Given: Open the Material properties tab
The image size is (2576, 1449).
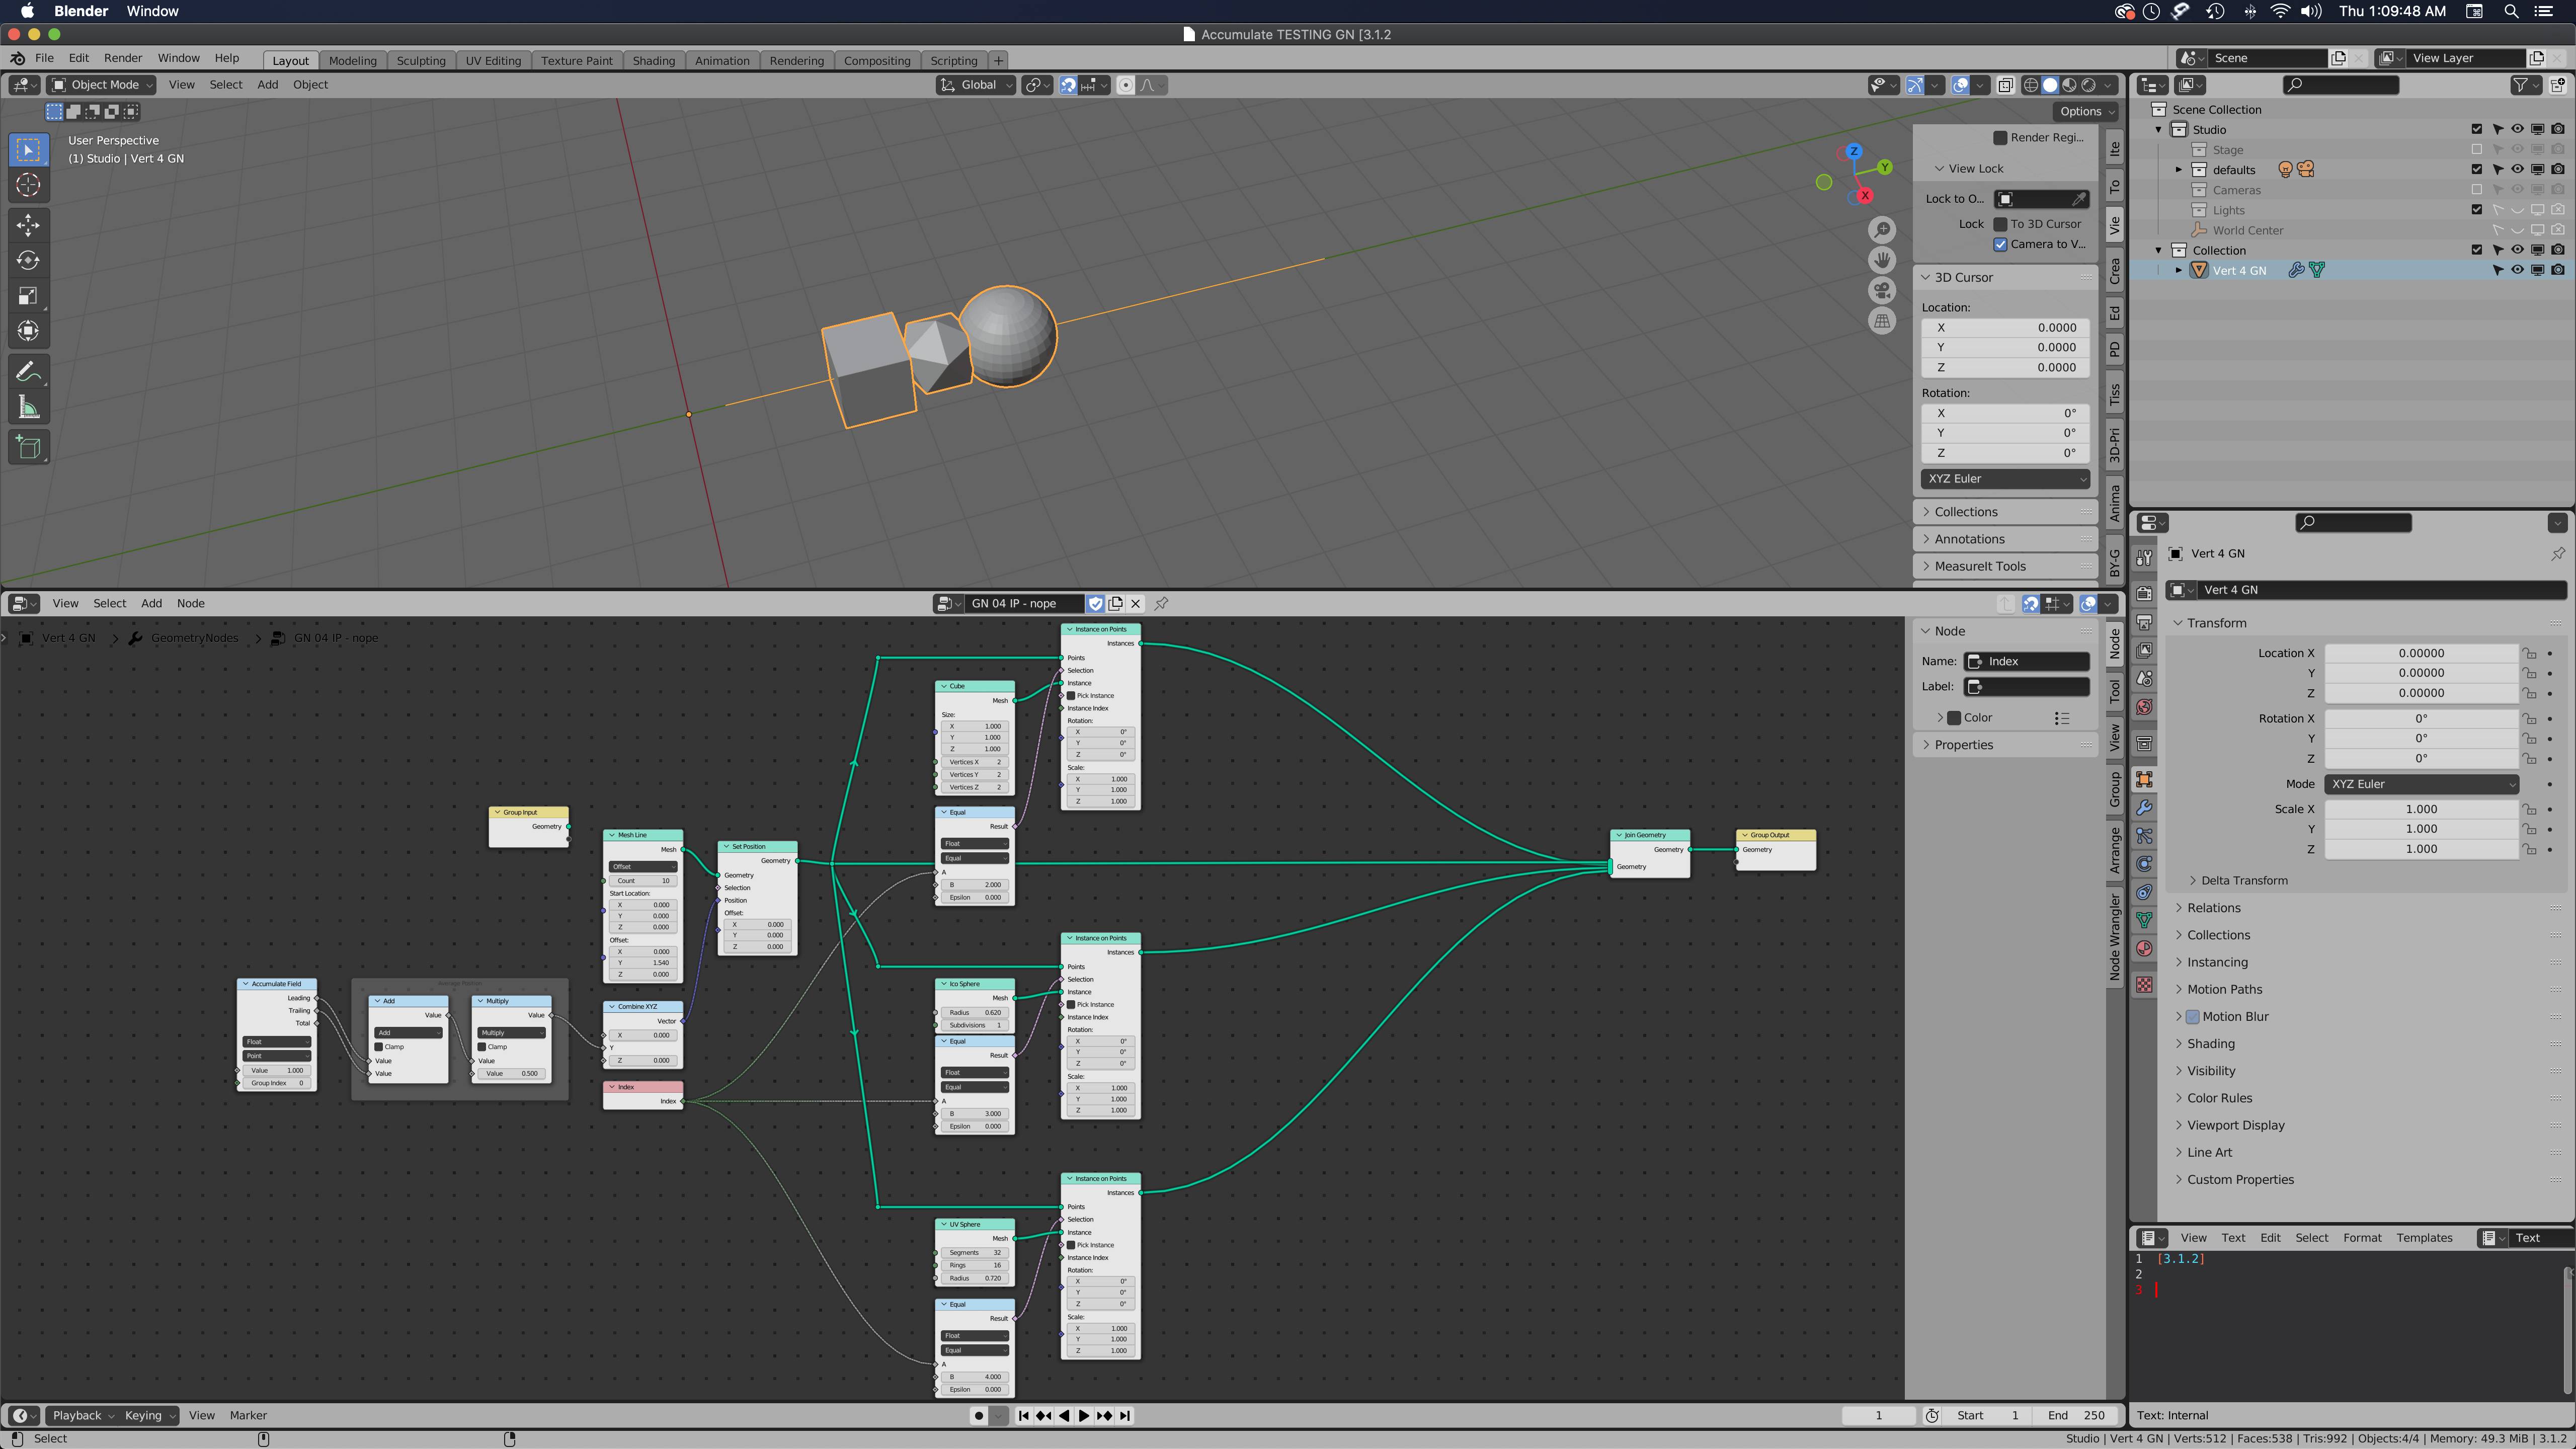Looking at the screenshot, I should 2144,948.
